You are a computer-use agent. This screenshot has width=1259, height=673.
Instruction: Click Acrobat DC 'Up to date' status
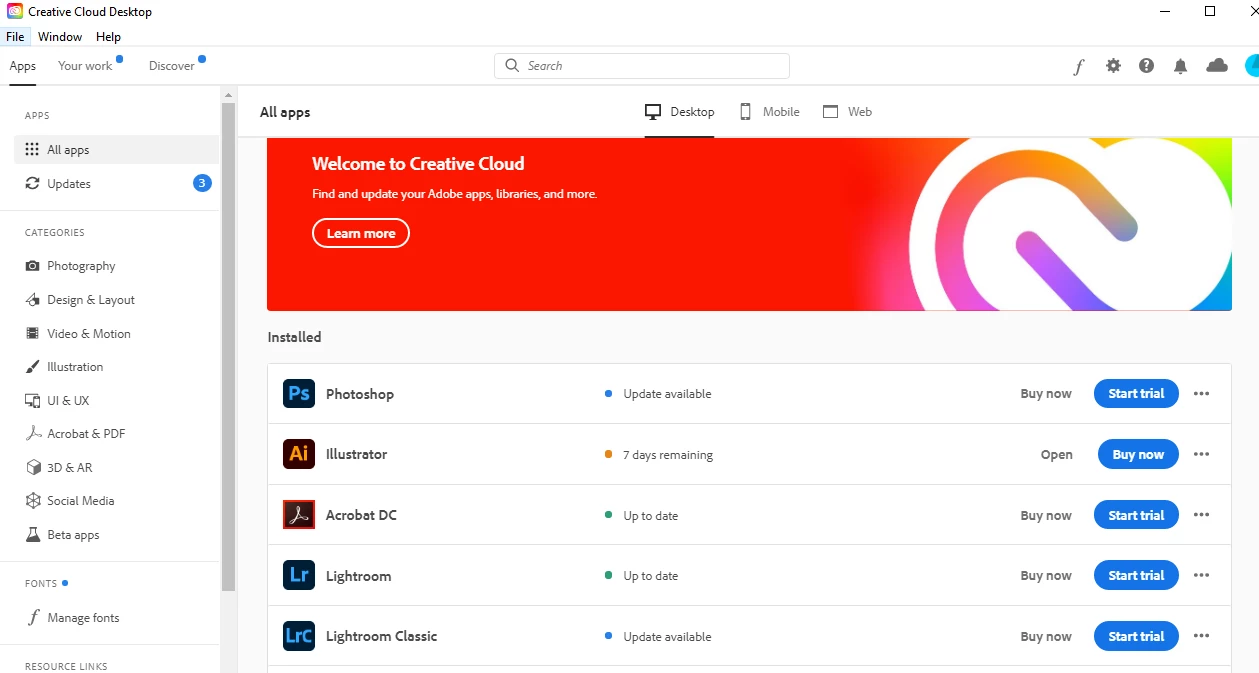641,516
